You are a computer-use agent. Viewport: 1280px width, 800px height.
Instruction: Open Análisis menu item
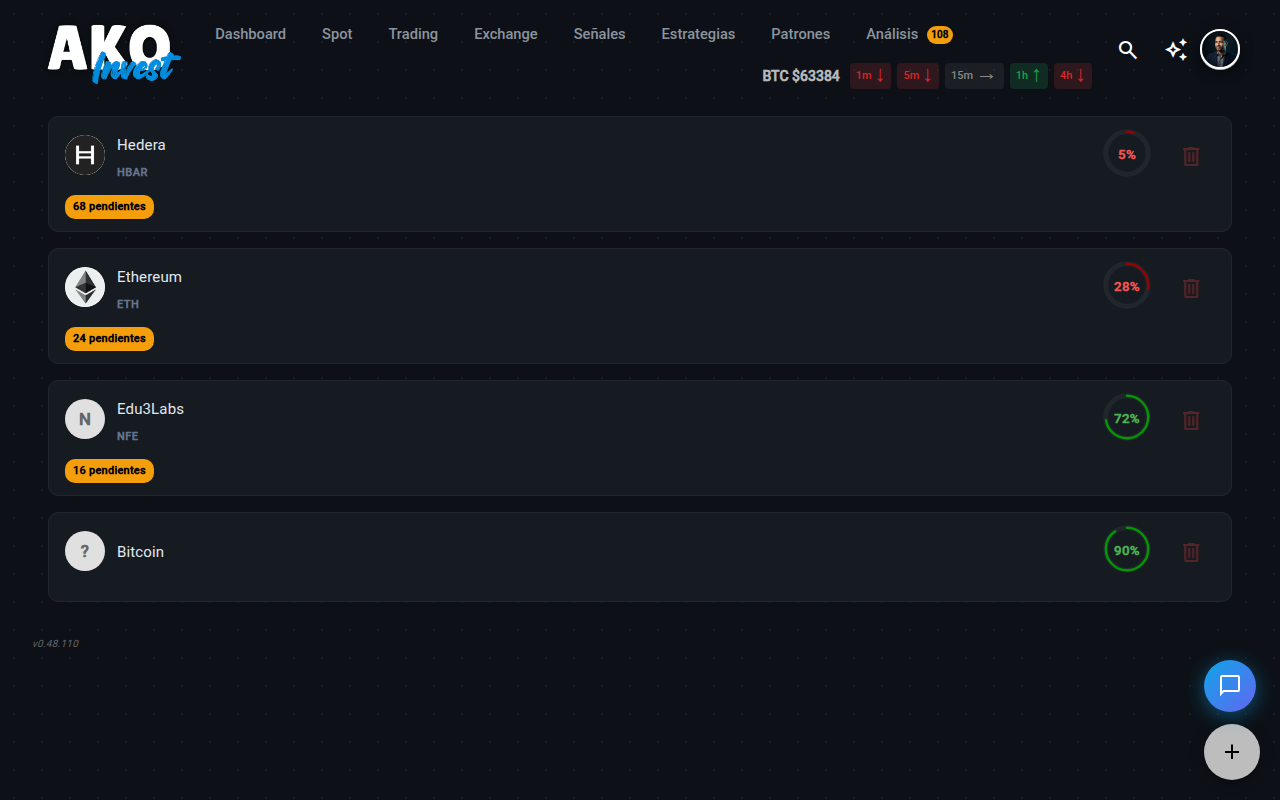click(892, 34)
